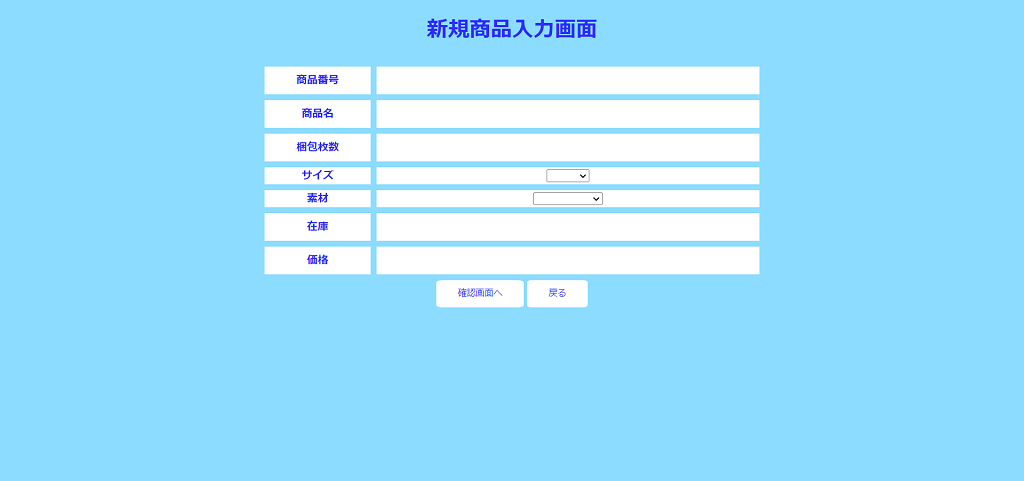This screenshot has height=481, width=1024.
Task: Click the サイズ label
Action: (317, 175)
